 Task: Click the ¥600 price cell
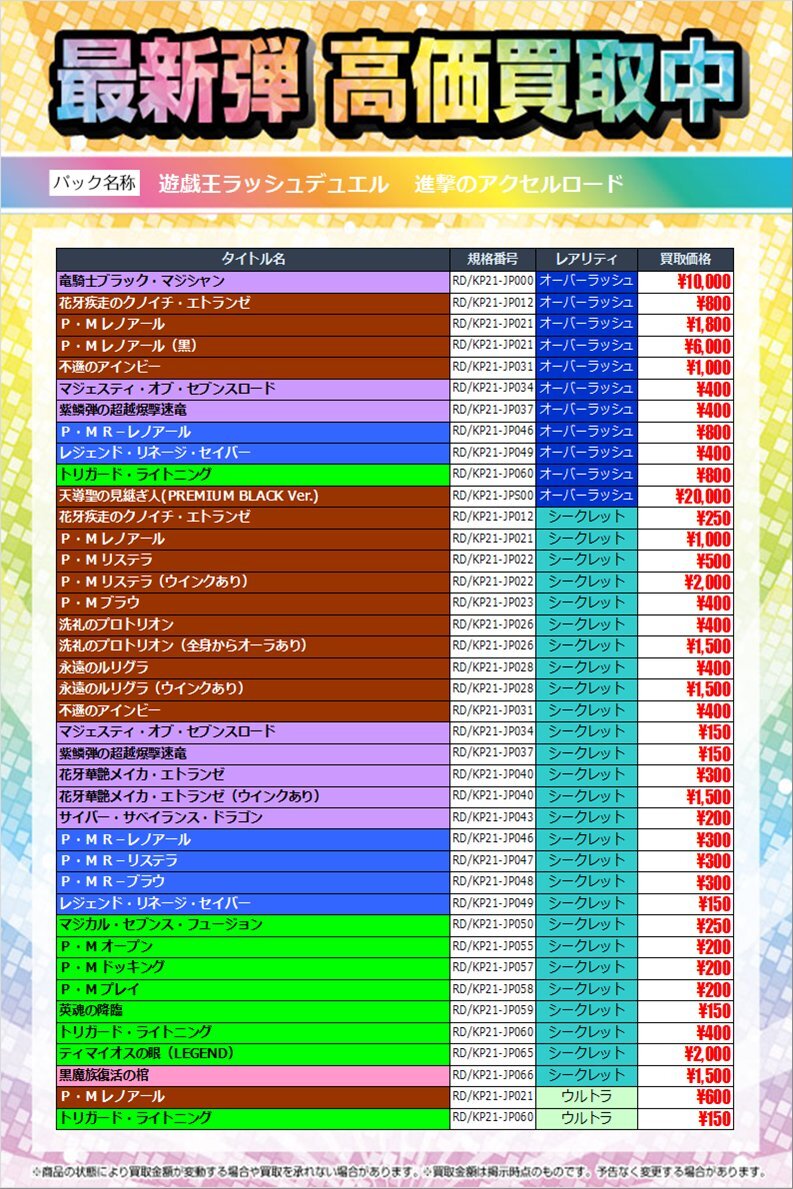click(685, 1096)
